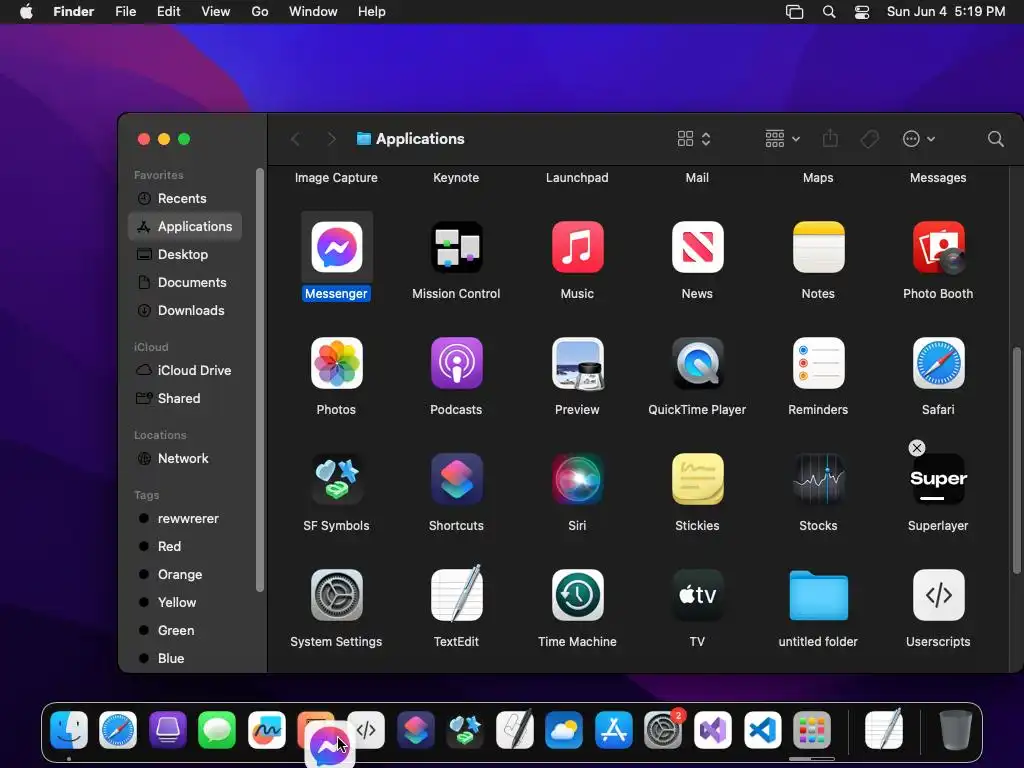Click the main window scrollbar
Screen dimensions: 1024x768
(x=1016, y=461)
